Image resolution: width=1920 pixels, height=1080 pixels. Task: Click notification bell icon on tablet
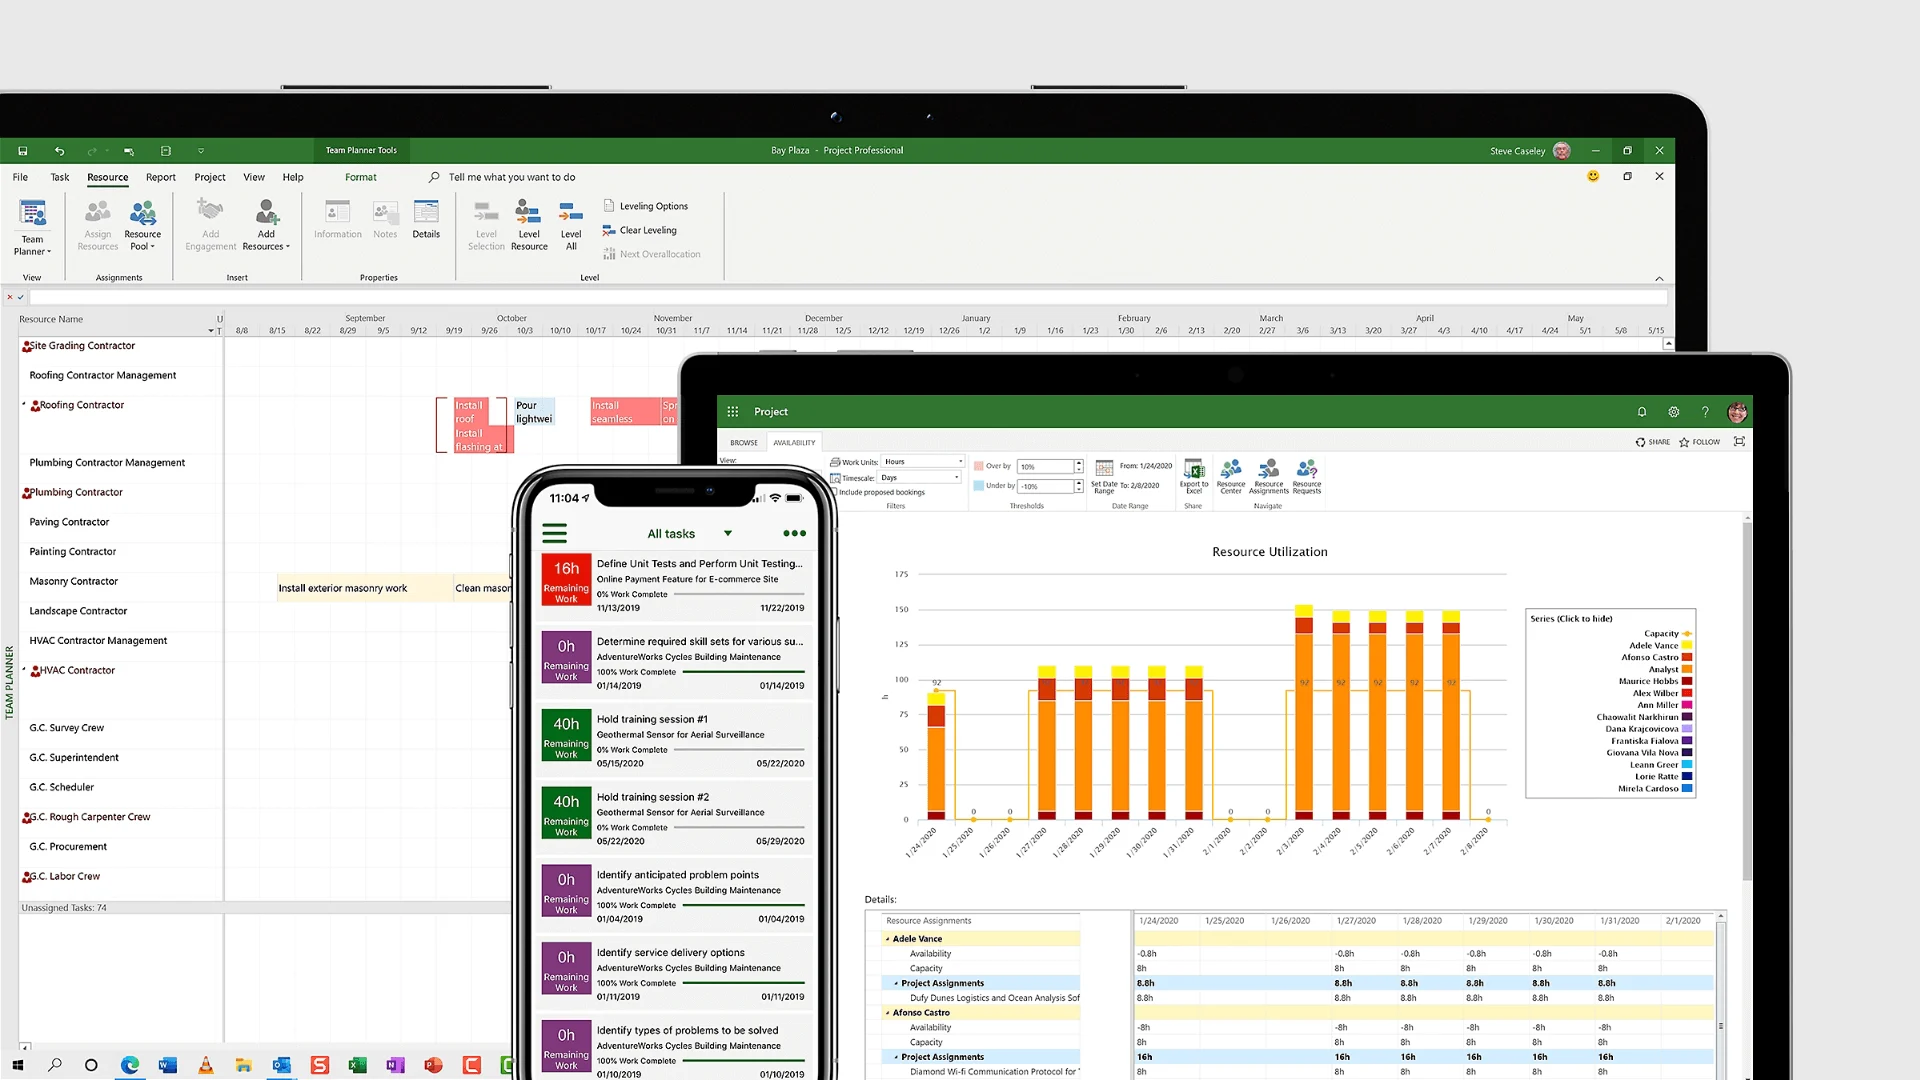tap(1642, 411)
